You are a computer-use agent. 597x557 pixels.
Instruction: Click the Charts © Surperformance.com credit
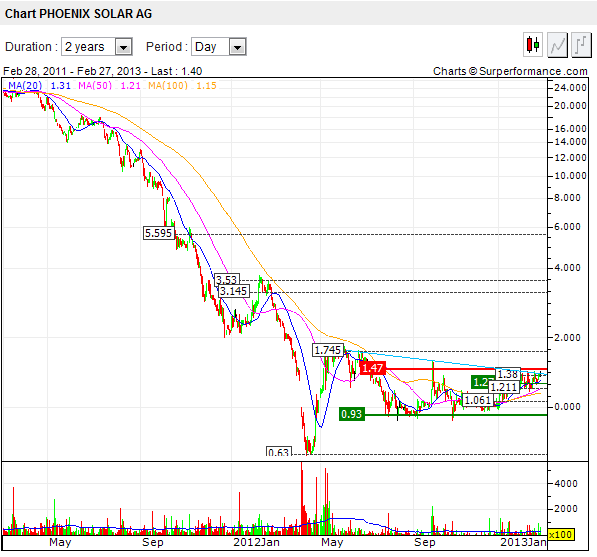pyautogui.click(x=510, y=71)
